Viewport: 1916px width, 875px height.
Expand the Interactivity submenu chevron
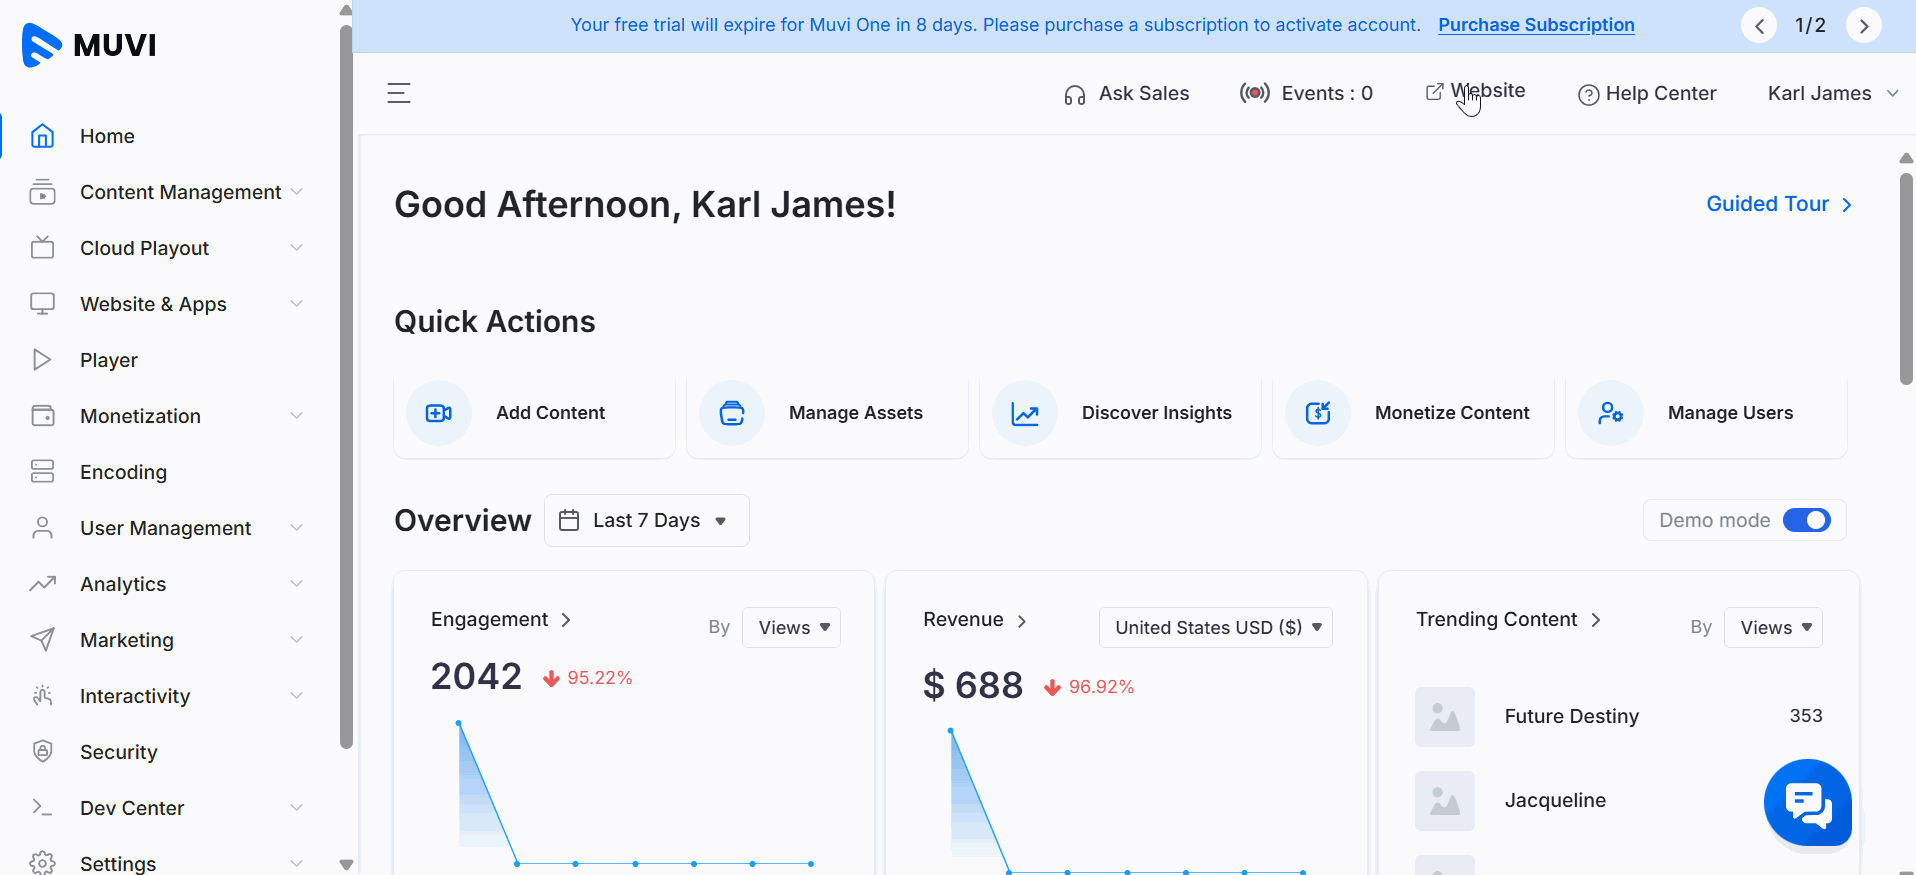(296, 696)
